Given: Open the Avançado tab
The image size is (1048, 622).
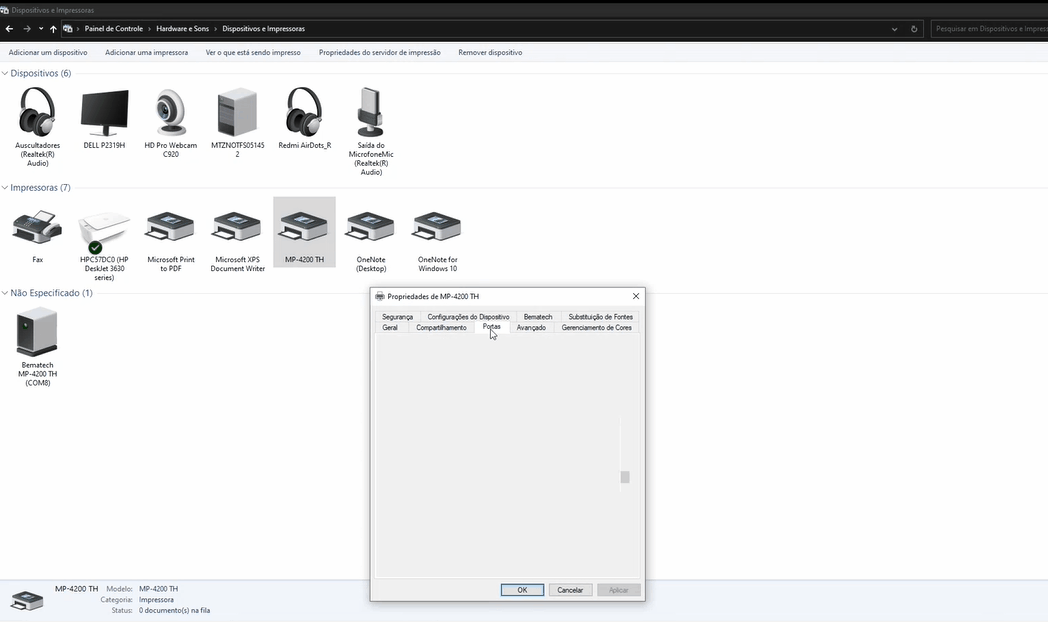Looking at the screenshot, I should [531, 327].
